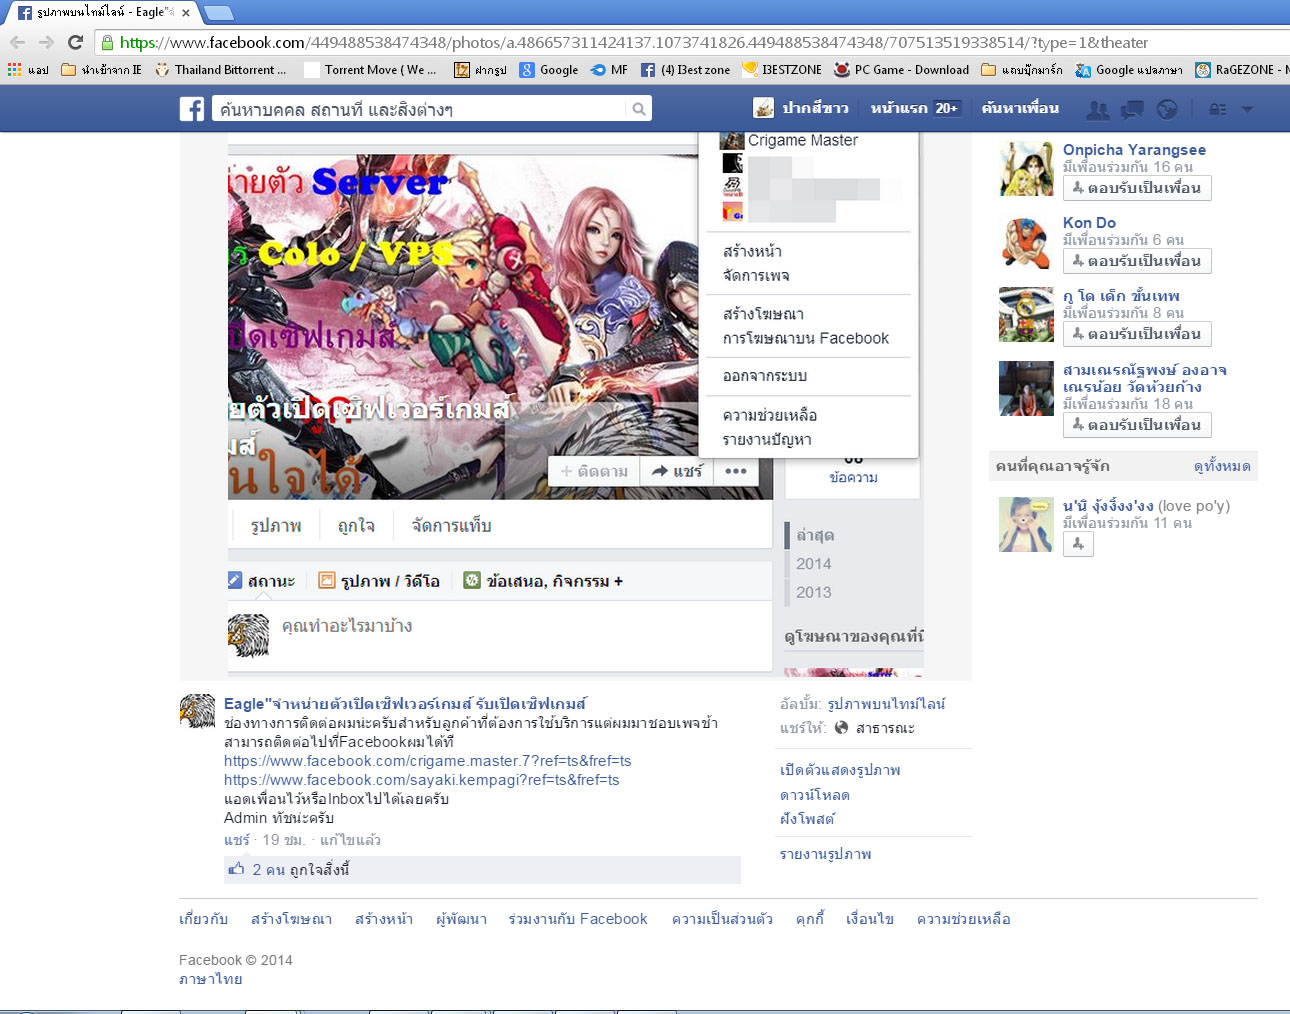The width and height of the screenshot is (1290, 1014).
Task: Choose 'สร้างโฆษณา' in the dropdown menu
Action: [x=763, y=314]
